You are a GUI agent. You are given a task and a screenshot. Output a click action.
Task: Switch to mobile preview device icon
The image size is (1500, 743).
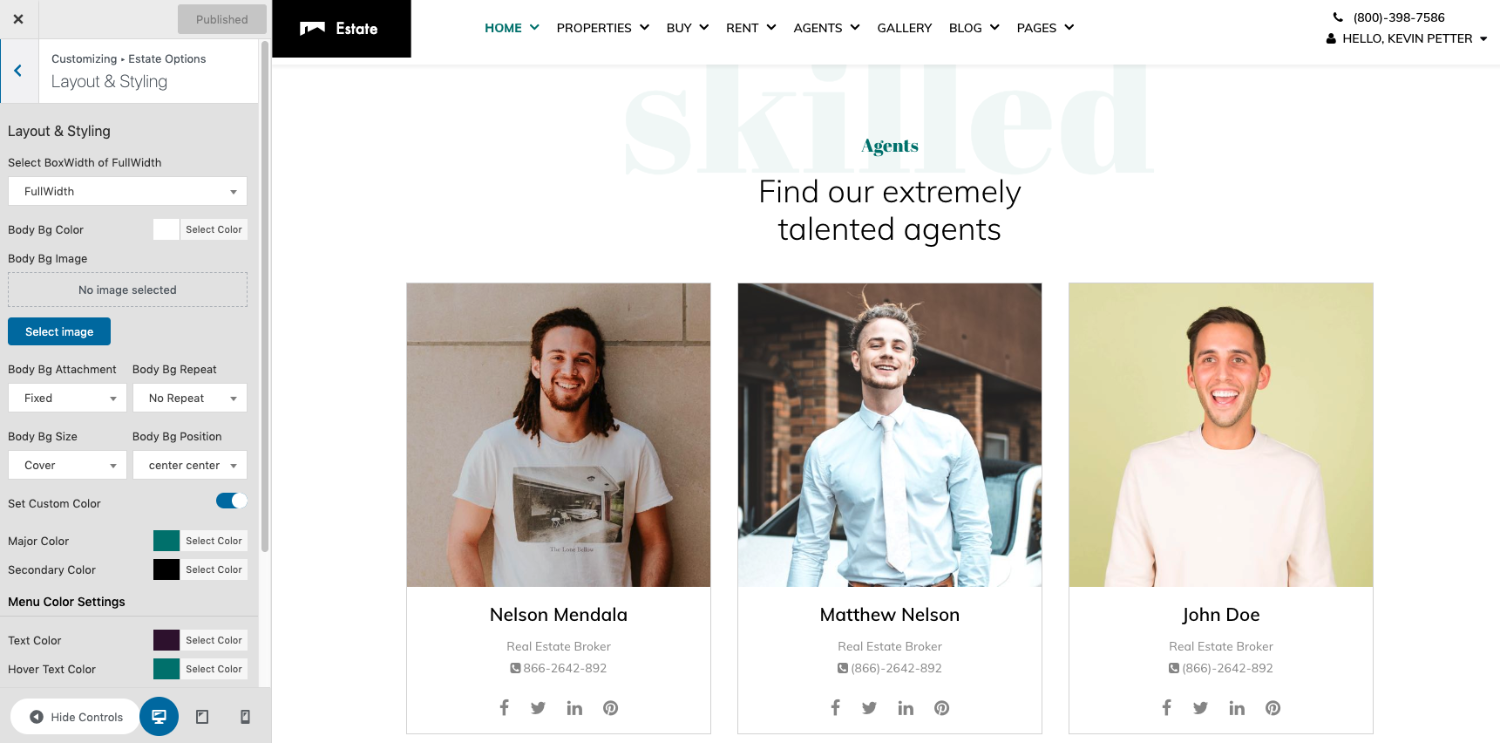tap(245, 717)
